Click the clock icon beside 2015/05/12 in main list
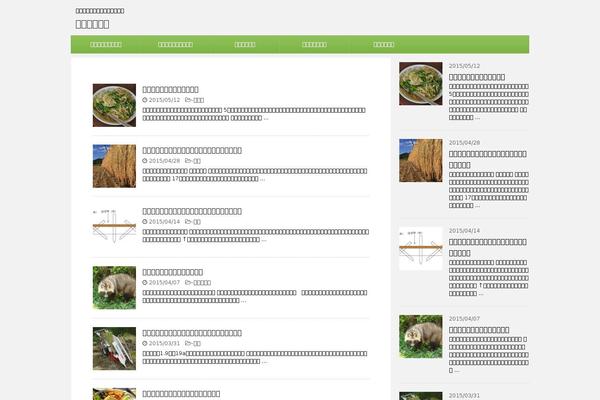This screenshot has width=600, height=400. click(x=145, y=100)
